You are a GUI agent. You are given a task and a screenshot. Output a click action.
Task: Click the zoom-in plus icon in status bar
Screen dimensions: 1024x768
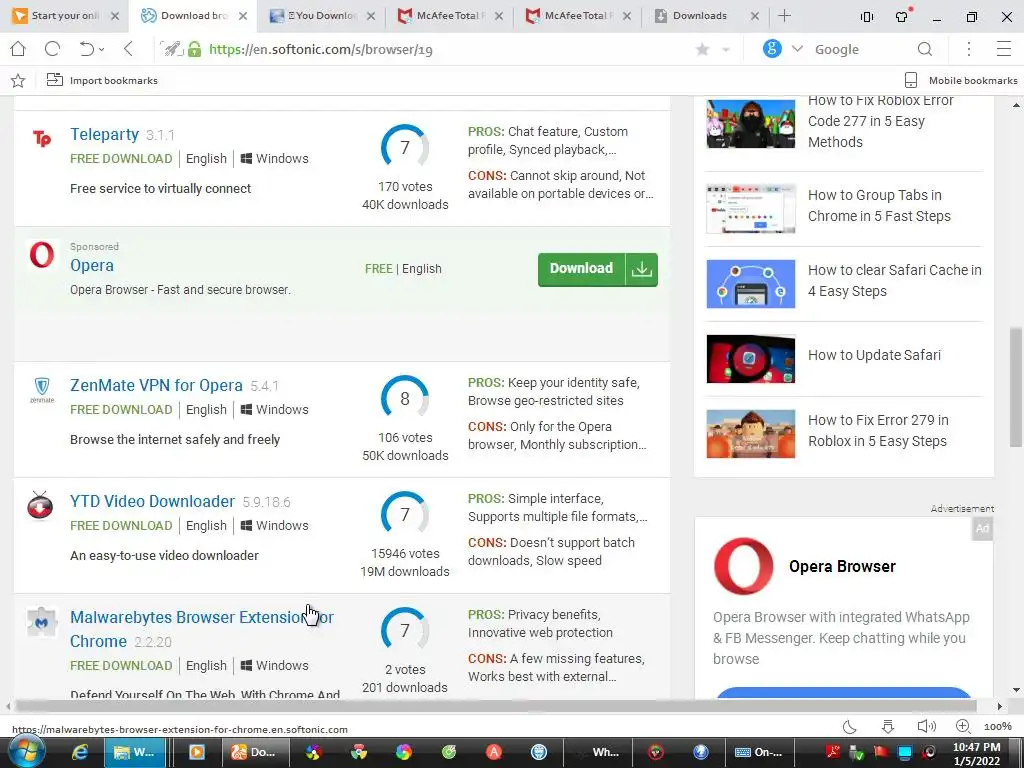[963, 726]
